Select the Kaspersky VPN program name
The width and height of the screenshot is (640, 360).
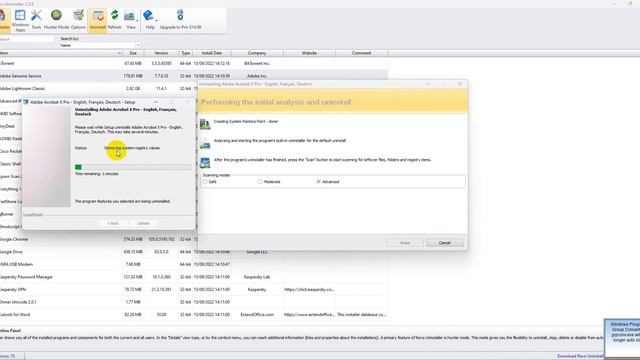pyautogui.click(x=13, y=289)
